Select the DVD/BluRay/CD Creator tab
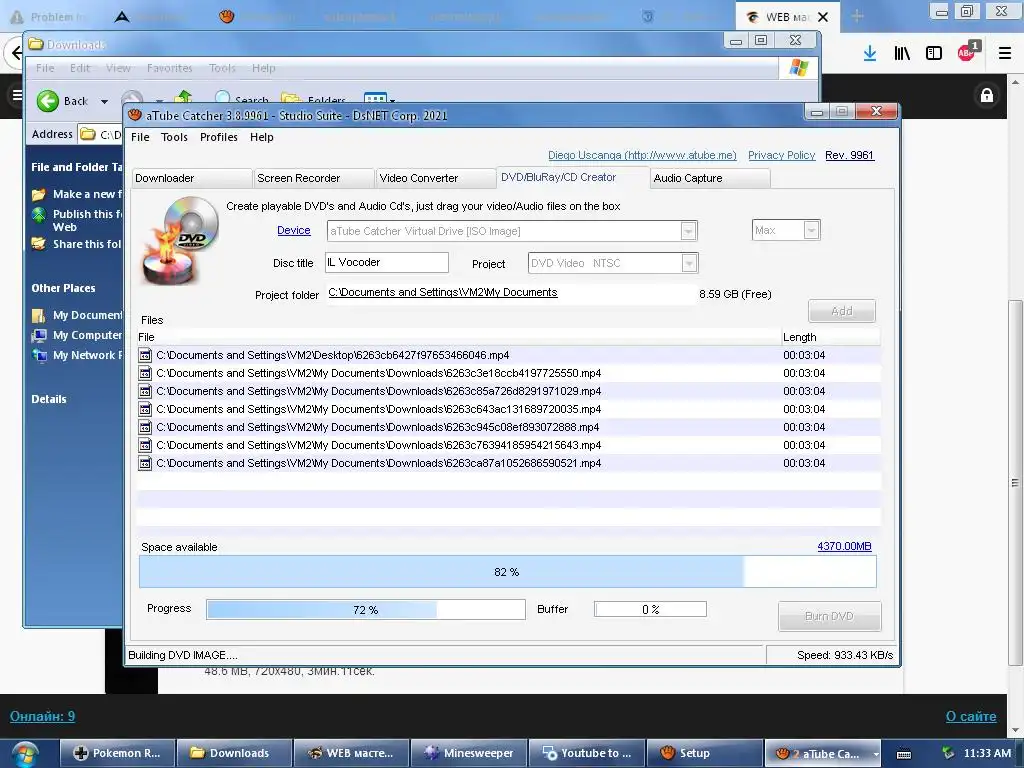The width and height of the screenshot is (1024, 768). coord(573,177)
